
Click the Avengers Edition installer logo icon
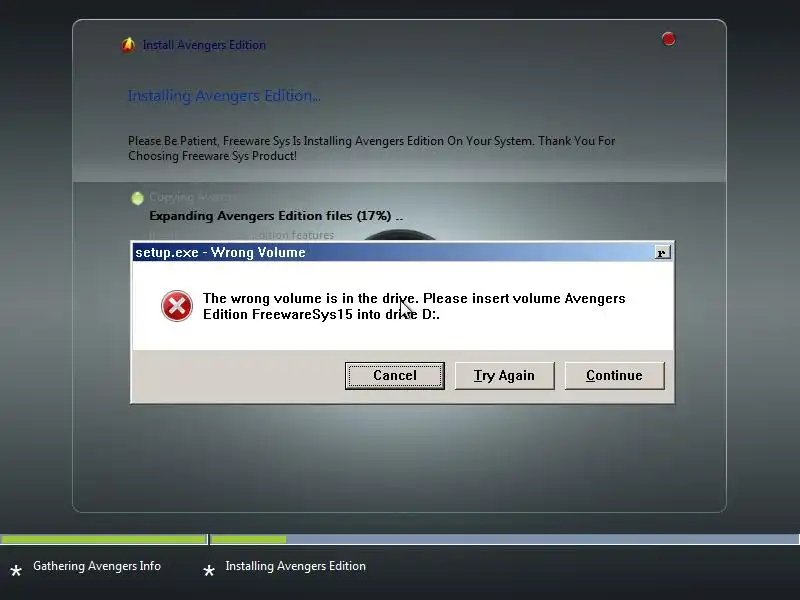coord(128,45)
